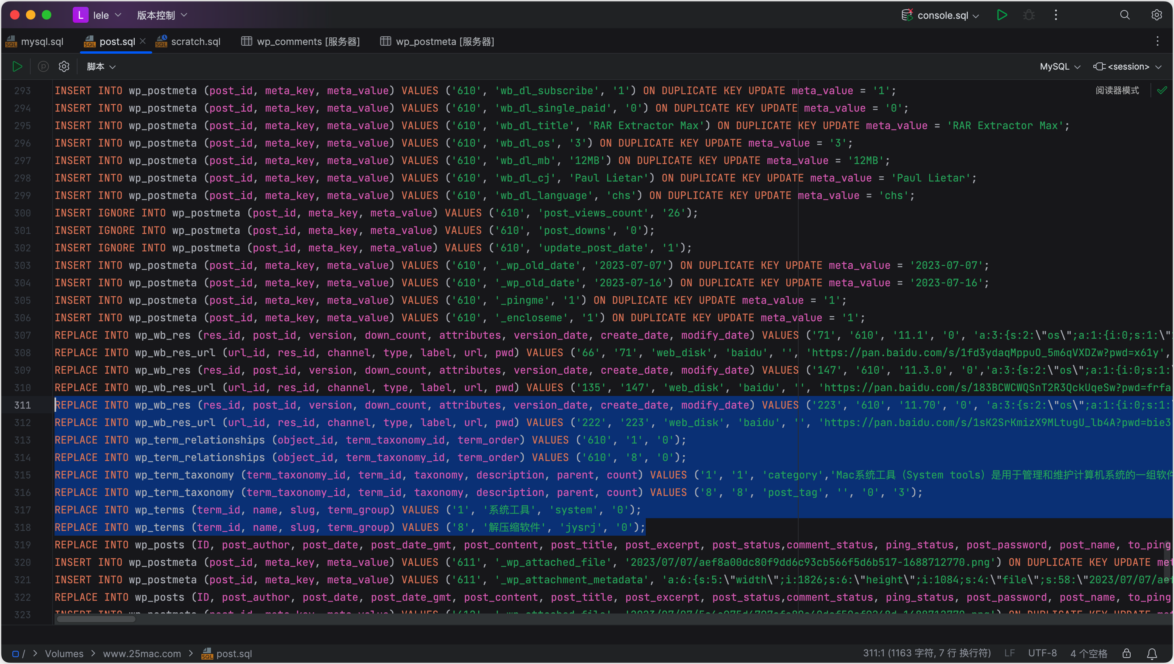Viewport: 1174px width, 664px height.
Task: Open the 版本控制 dropdown menu
Action: coord(162,15)
